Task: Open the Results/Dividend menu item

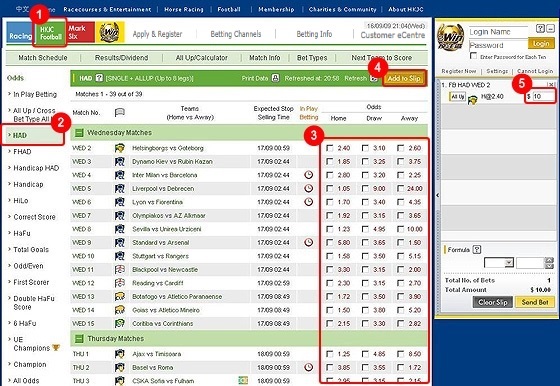Action: [121, 58]
